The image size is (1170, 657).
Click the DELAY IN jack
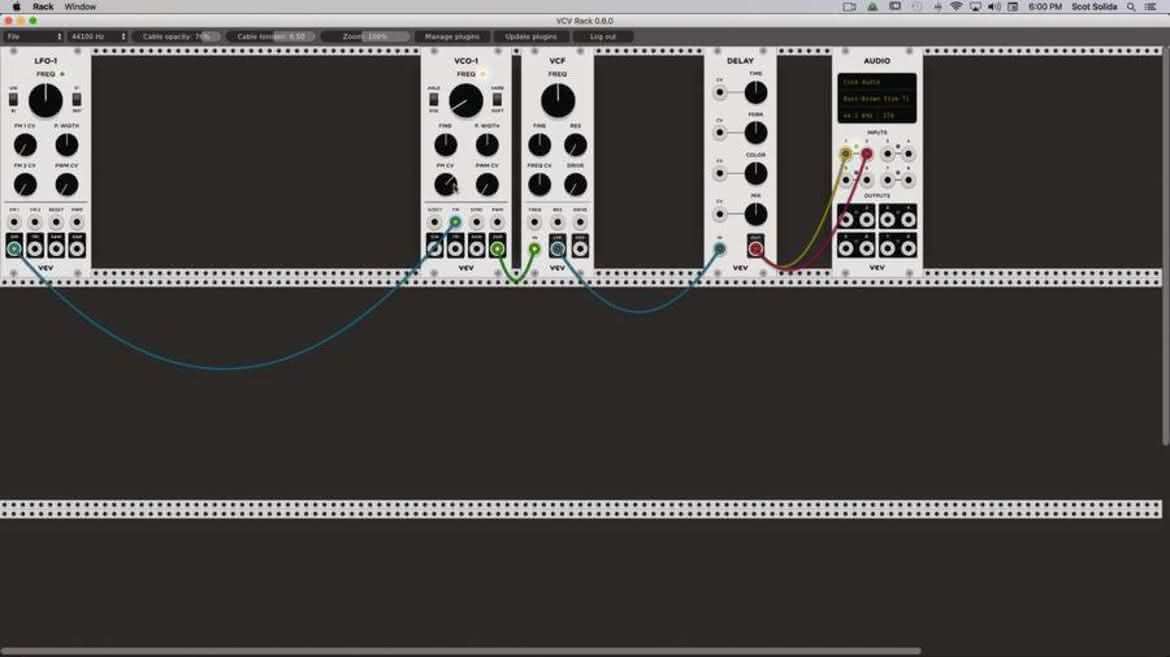pos(719,249)
